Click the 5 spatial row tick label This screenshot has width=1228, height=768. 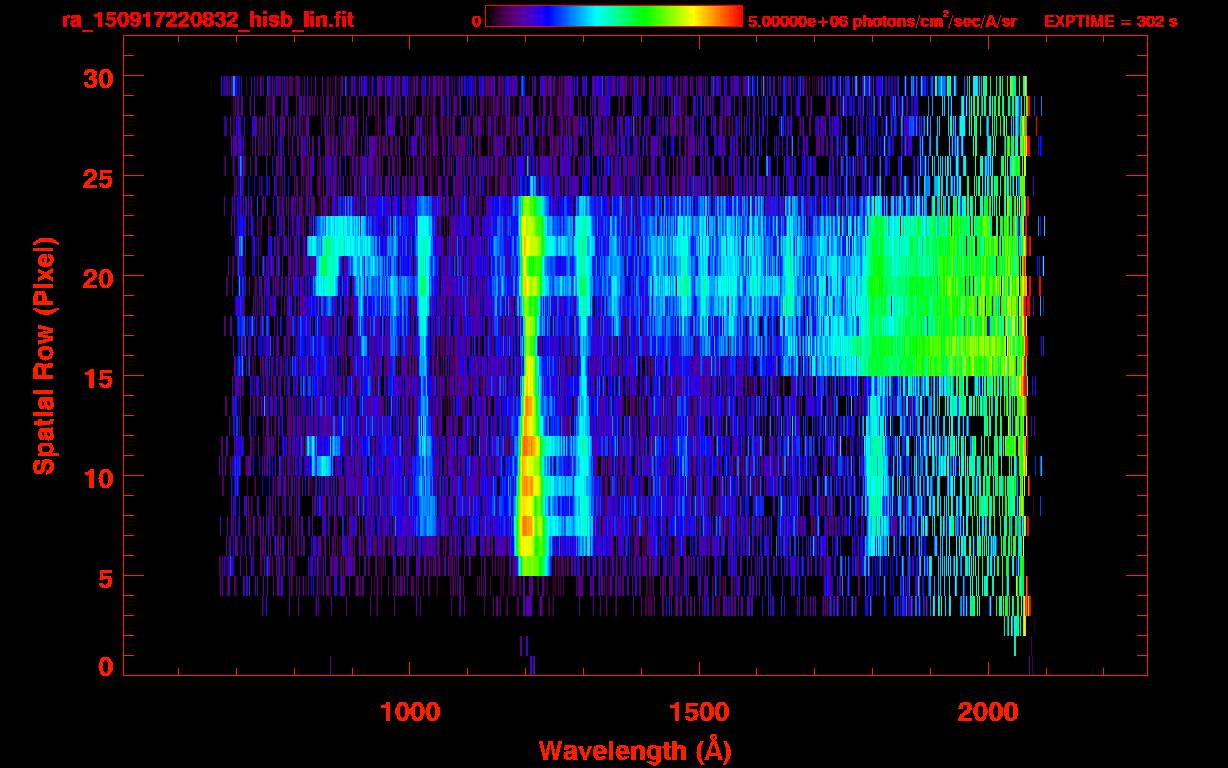(x=106, y=577)
